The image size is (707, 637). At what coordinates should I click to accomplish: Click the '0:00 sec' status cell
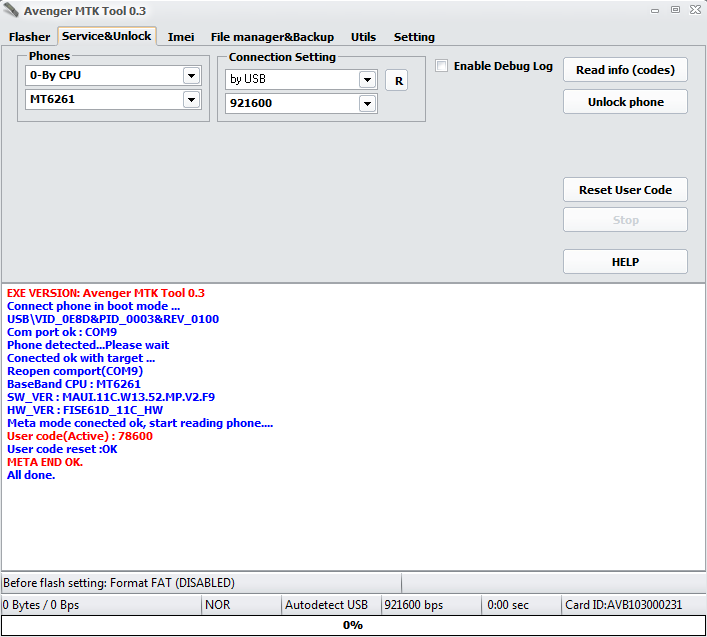(521, 605)
